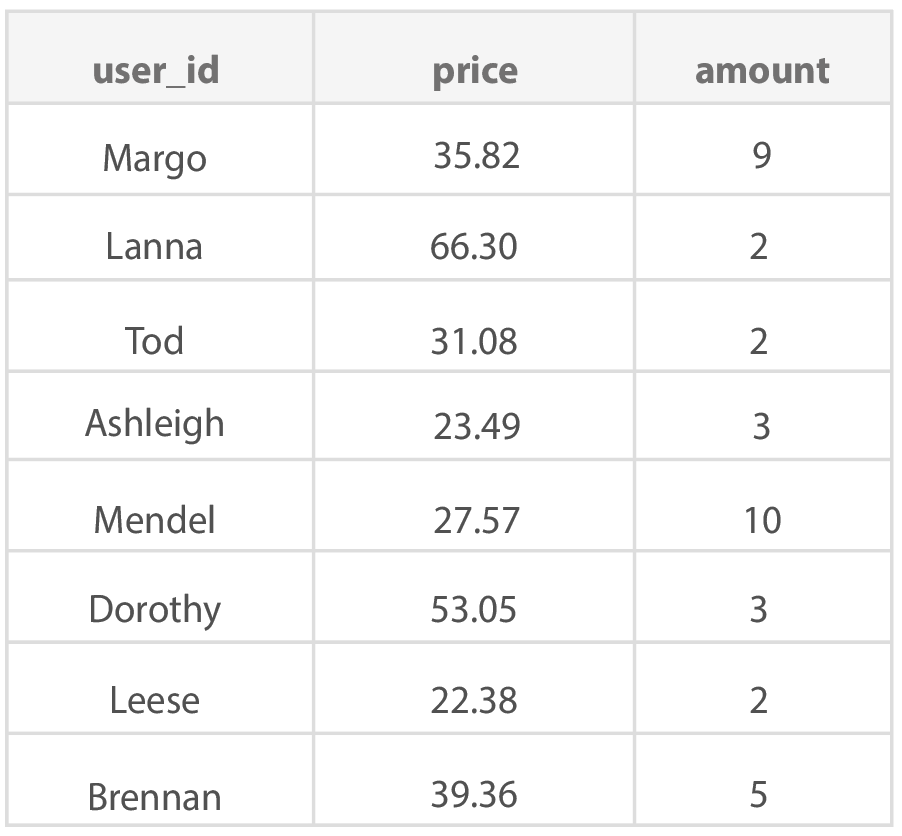Click the price value 35.82
The height and width of the screenshot is (836, 902).
(x=476, y=155)
